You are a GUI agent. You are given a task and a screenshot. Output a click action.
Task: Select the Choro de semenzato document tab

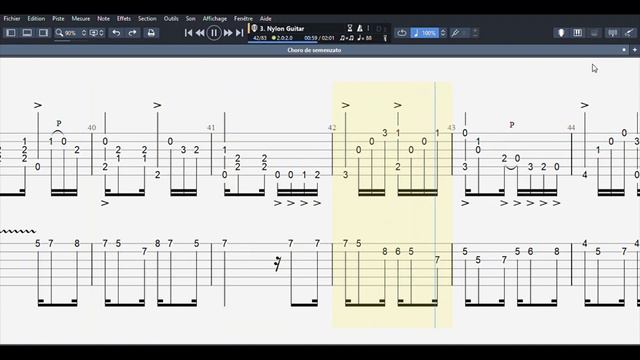click(314, 50)
